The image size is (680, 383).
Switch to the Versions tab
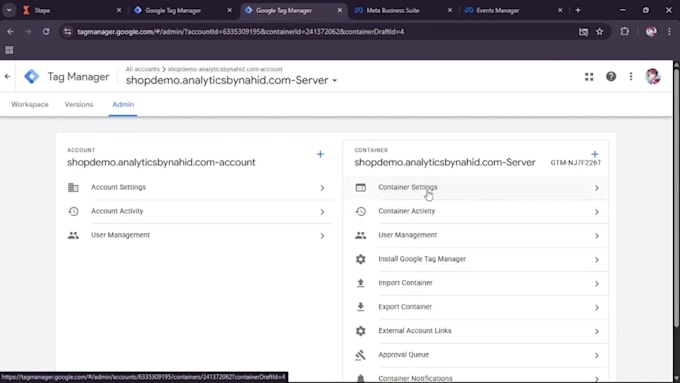click(79, 105)
